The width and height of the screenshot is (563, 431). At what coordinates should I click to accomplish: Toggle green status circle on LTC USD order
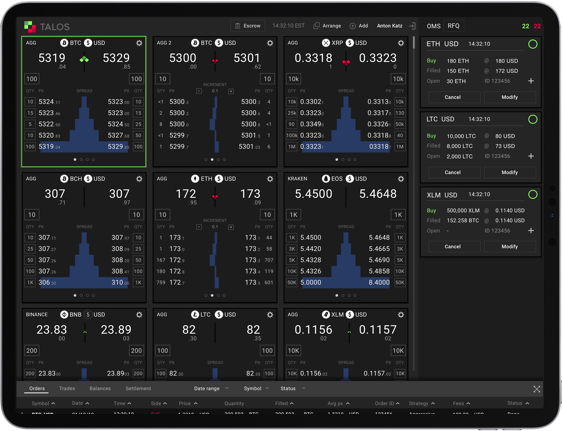pyautogui.click(x=533, y=119)
